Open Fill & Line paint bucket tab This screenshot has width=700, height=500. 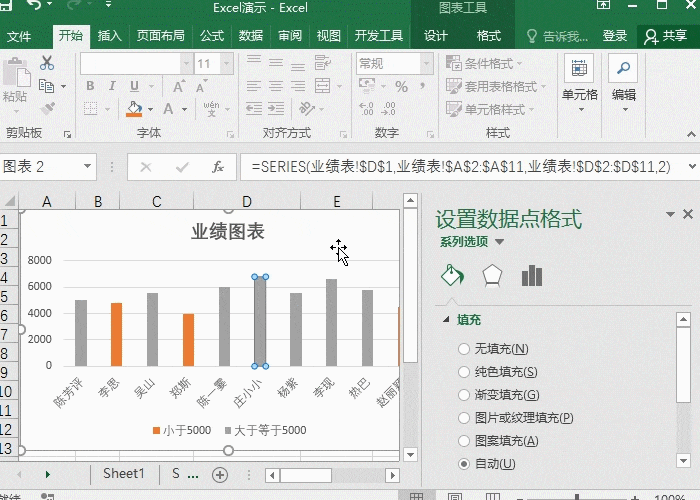pyautogui.click(x=452, y=275)
